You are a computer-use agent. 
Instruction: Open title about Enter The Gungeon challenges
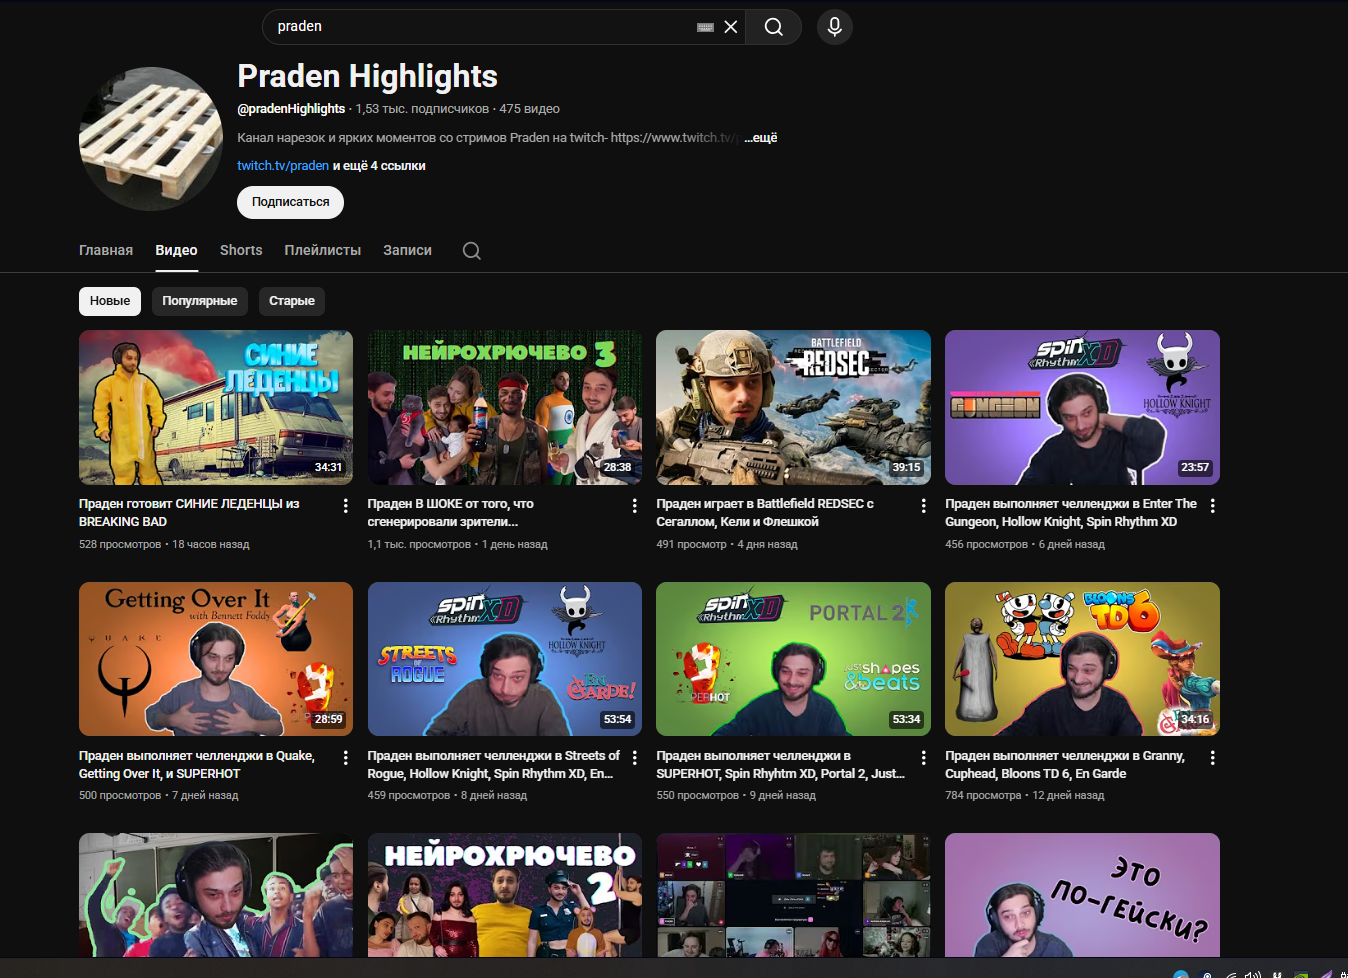(1071, 513)
